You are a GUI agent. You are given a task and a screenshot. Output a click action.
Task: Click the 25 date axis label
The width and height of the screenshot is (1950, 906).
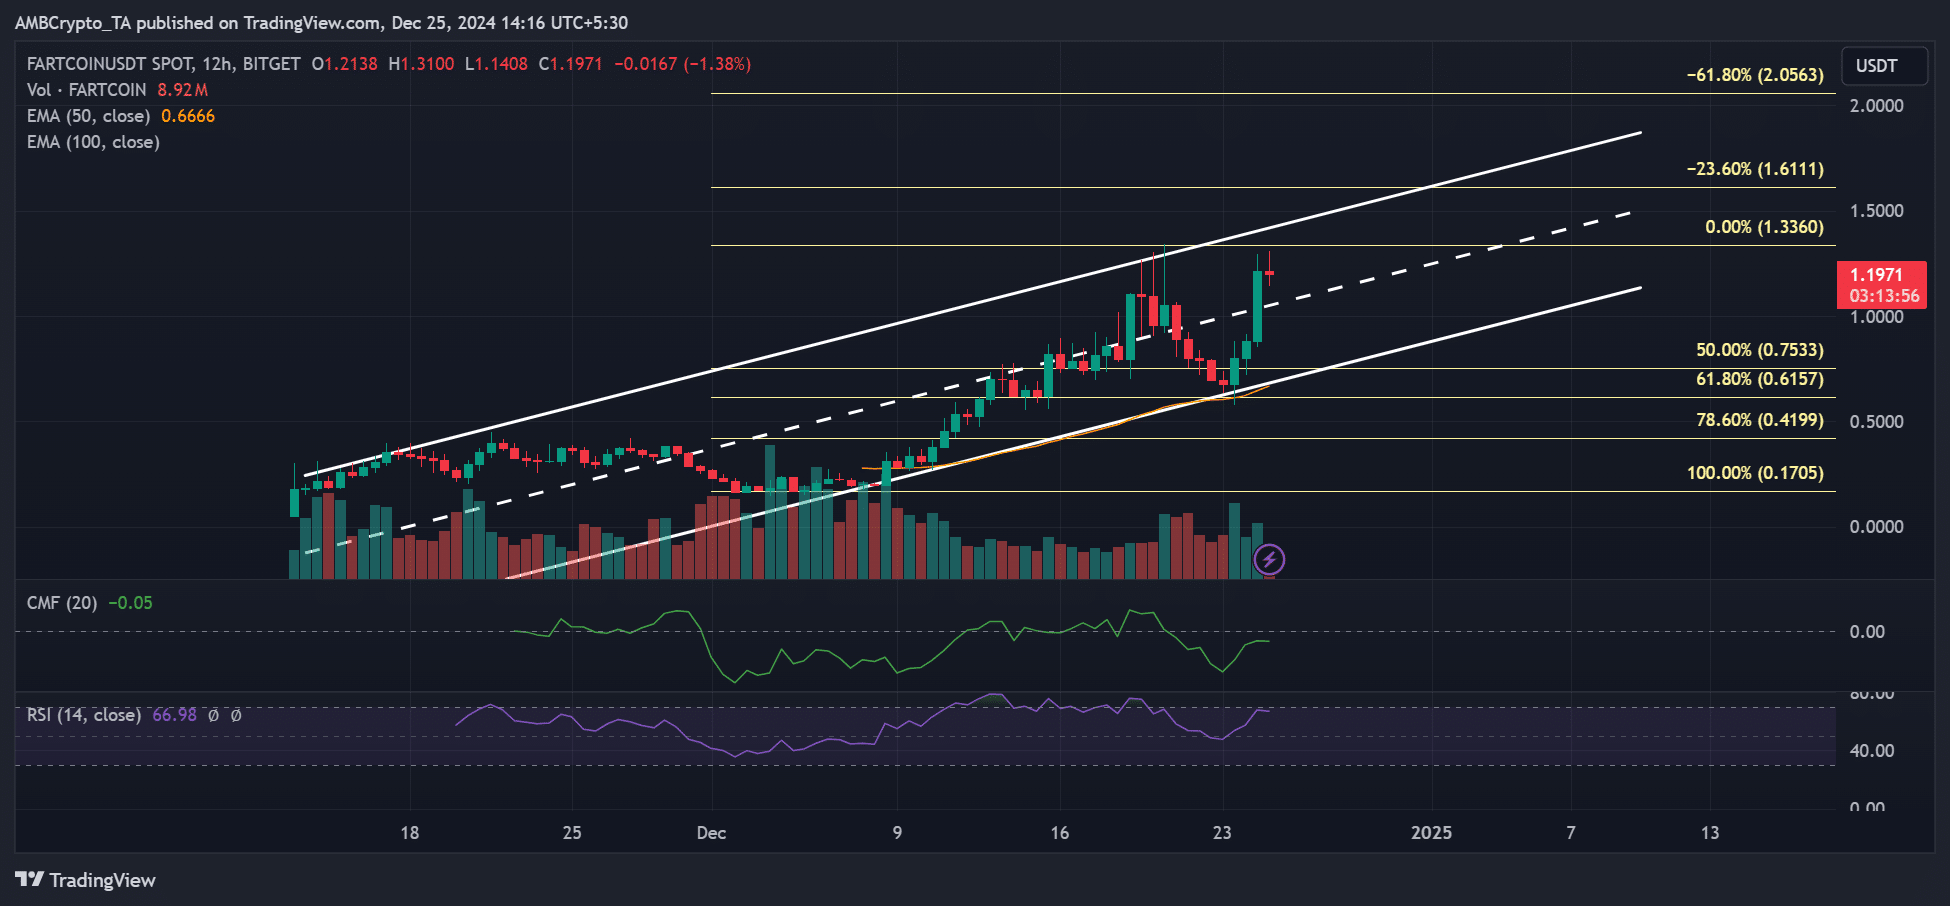pyautogui.click(x=572, y=833)
